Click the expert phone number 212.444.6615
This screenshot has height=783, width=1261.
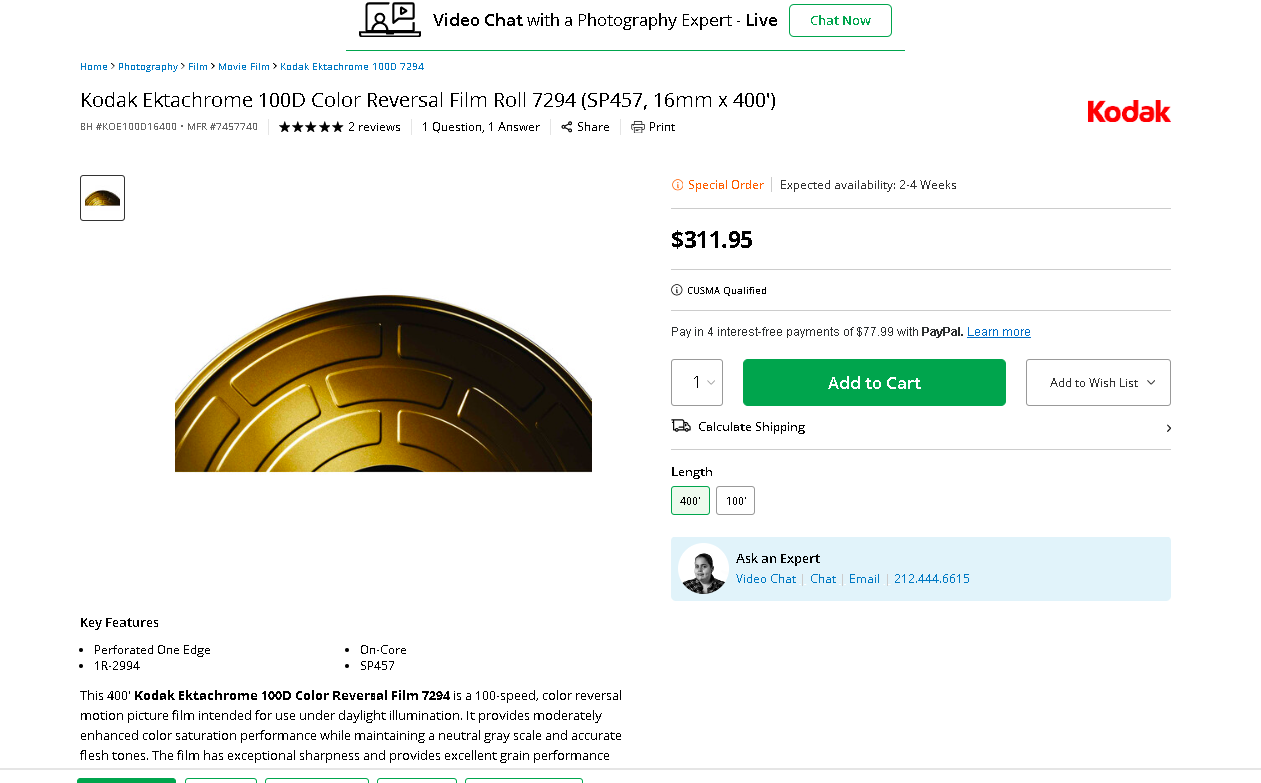point(931,579)
